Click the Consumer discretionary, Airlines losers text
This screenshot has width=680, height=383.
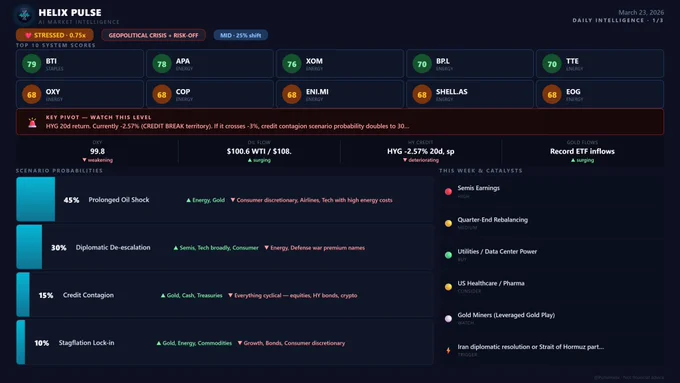point(311,200)
